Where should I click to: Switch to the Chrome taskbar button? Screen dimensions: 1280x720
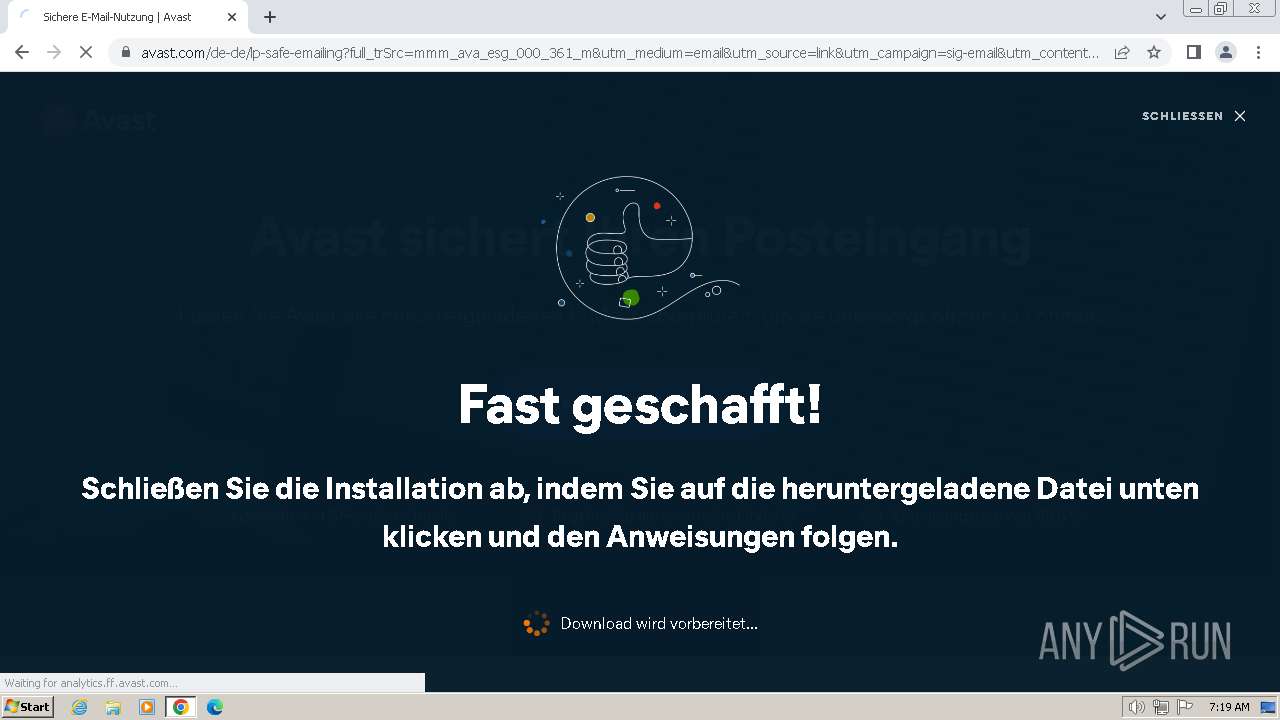tap(181, 707)
